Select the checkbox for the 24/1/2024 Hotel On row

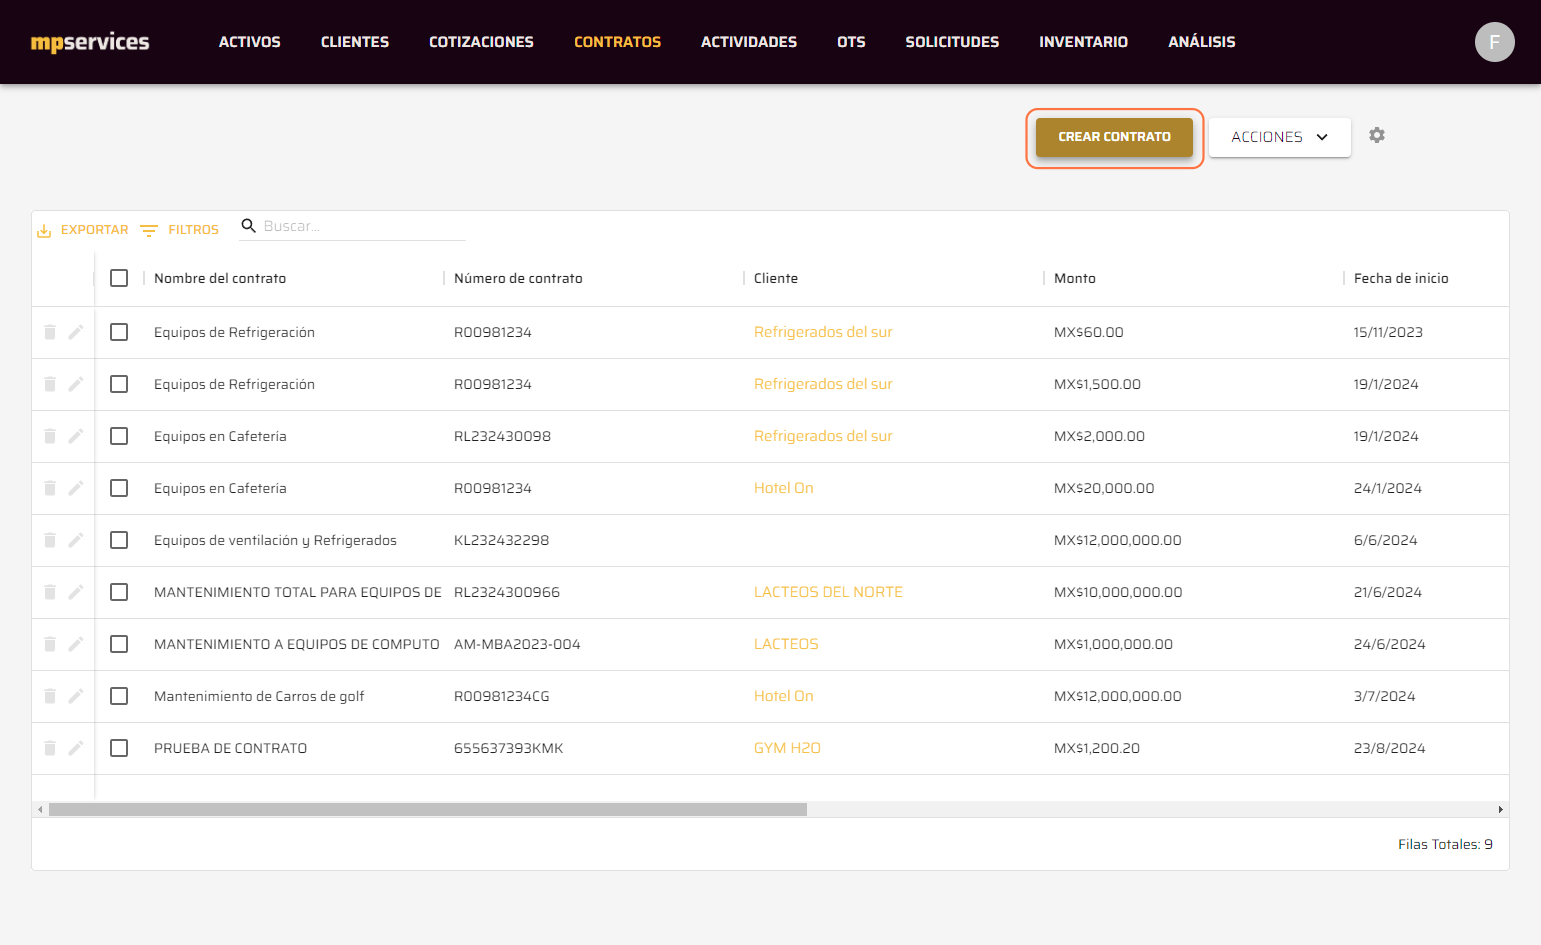[119, 488]
